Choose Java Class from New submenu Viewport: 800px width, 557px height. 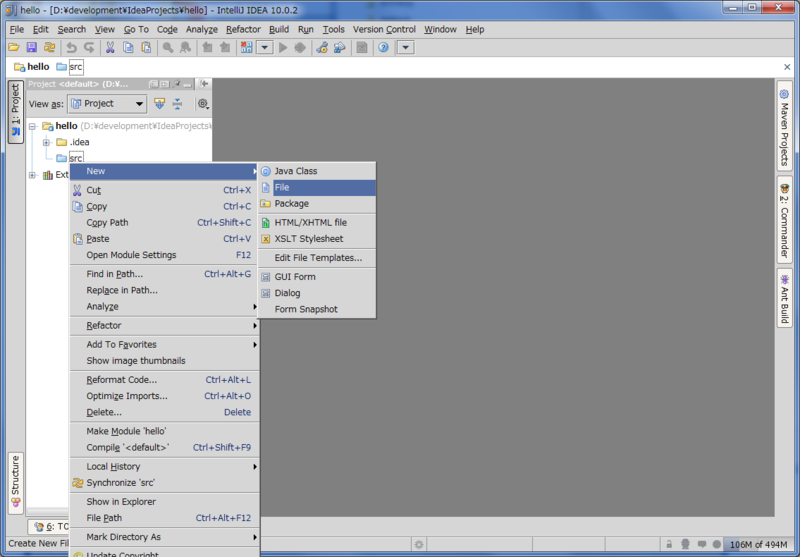pos(317,171)
